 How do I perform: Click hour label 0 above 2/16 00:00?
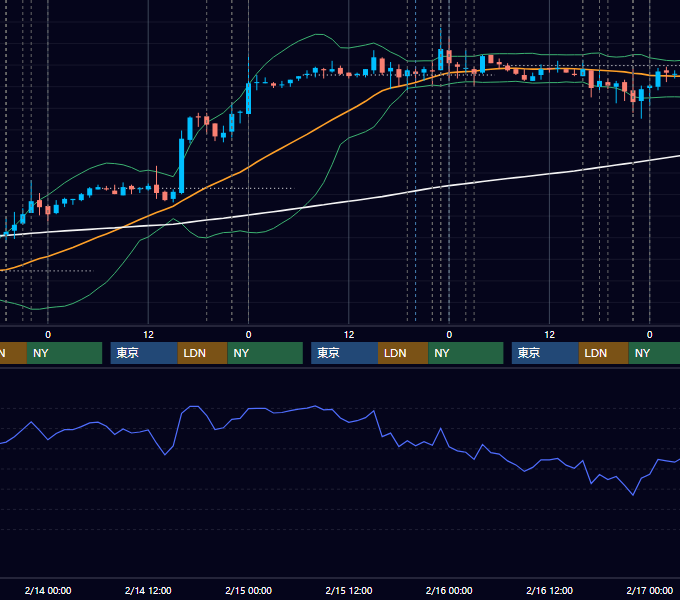[449, 335]
